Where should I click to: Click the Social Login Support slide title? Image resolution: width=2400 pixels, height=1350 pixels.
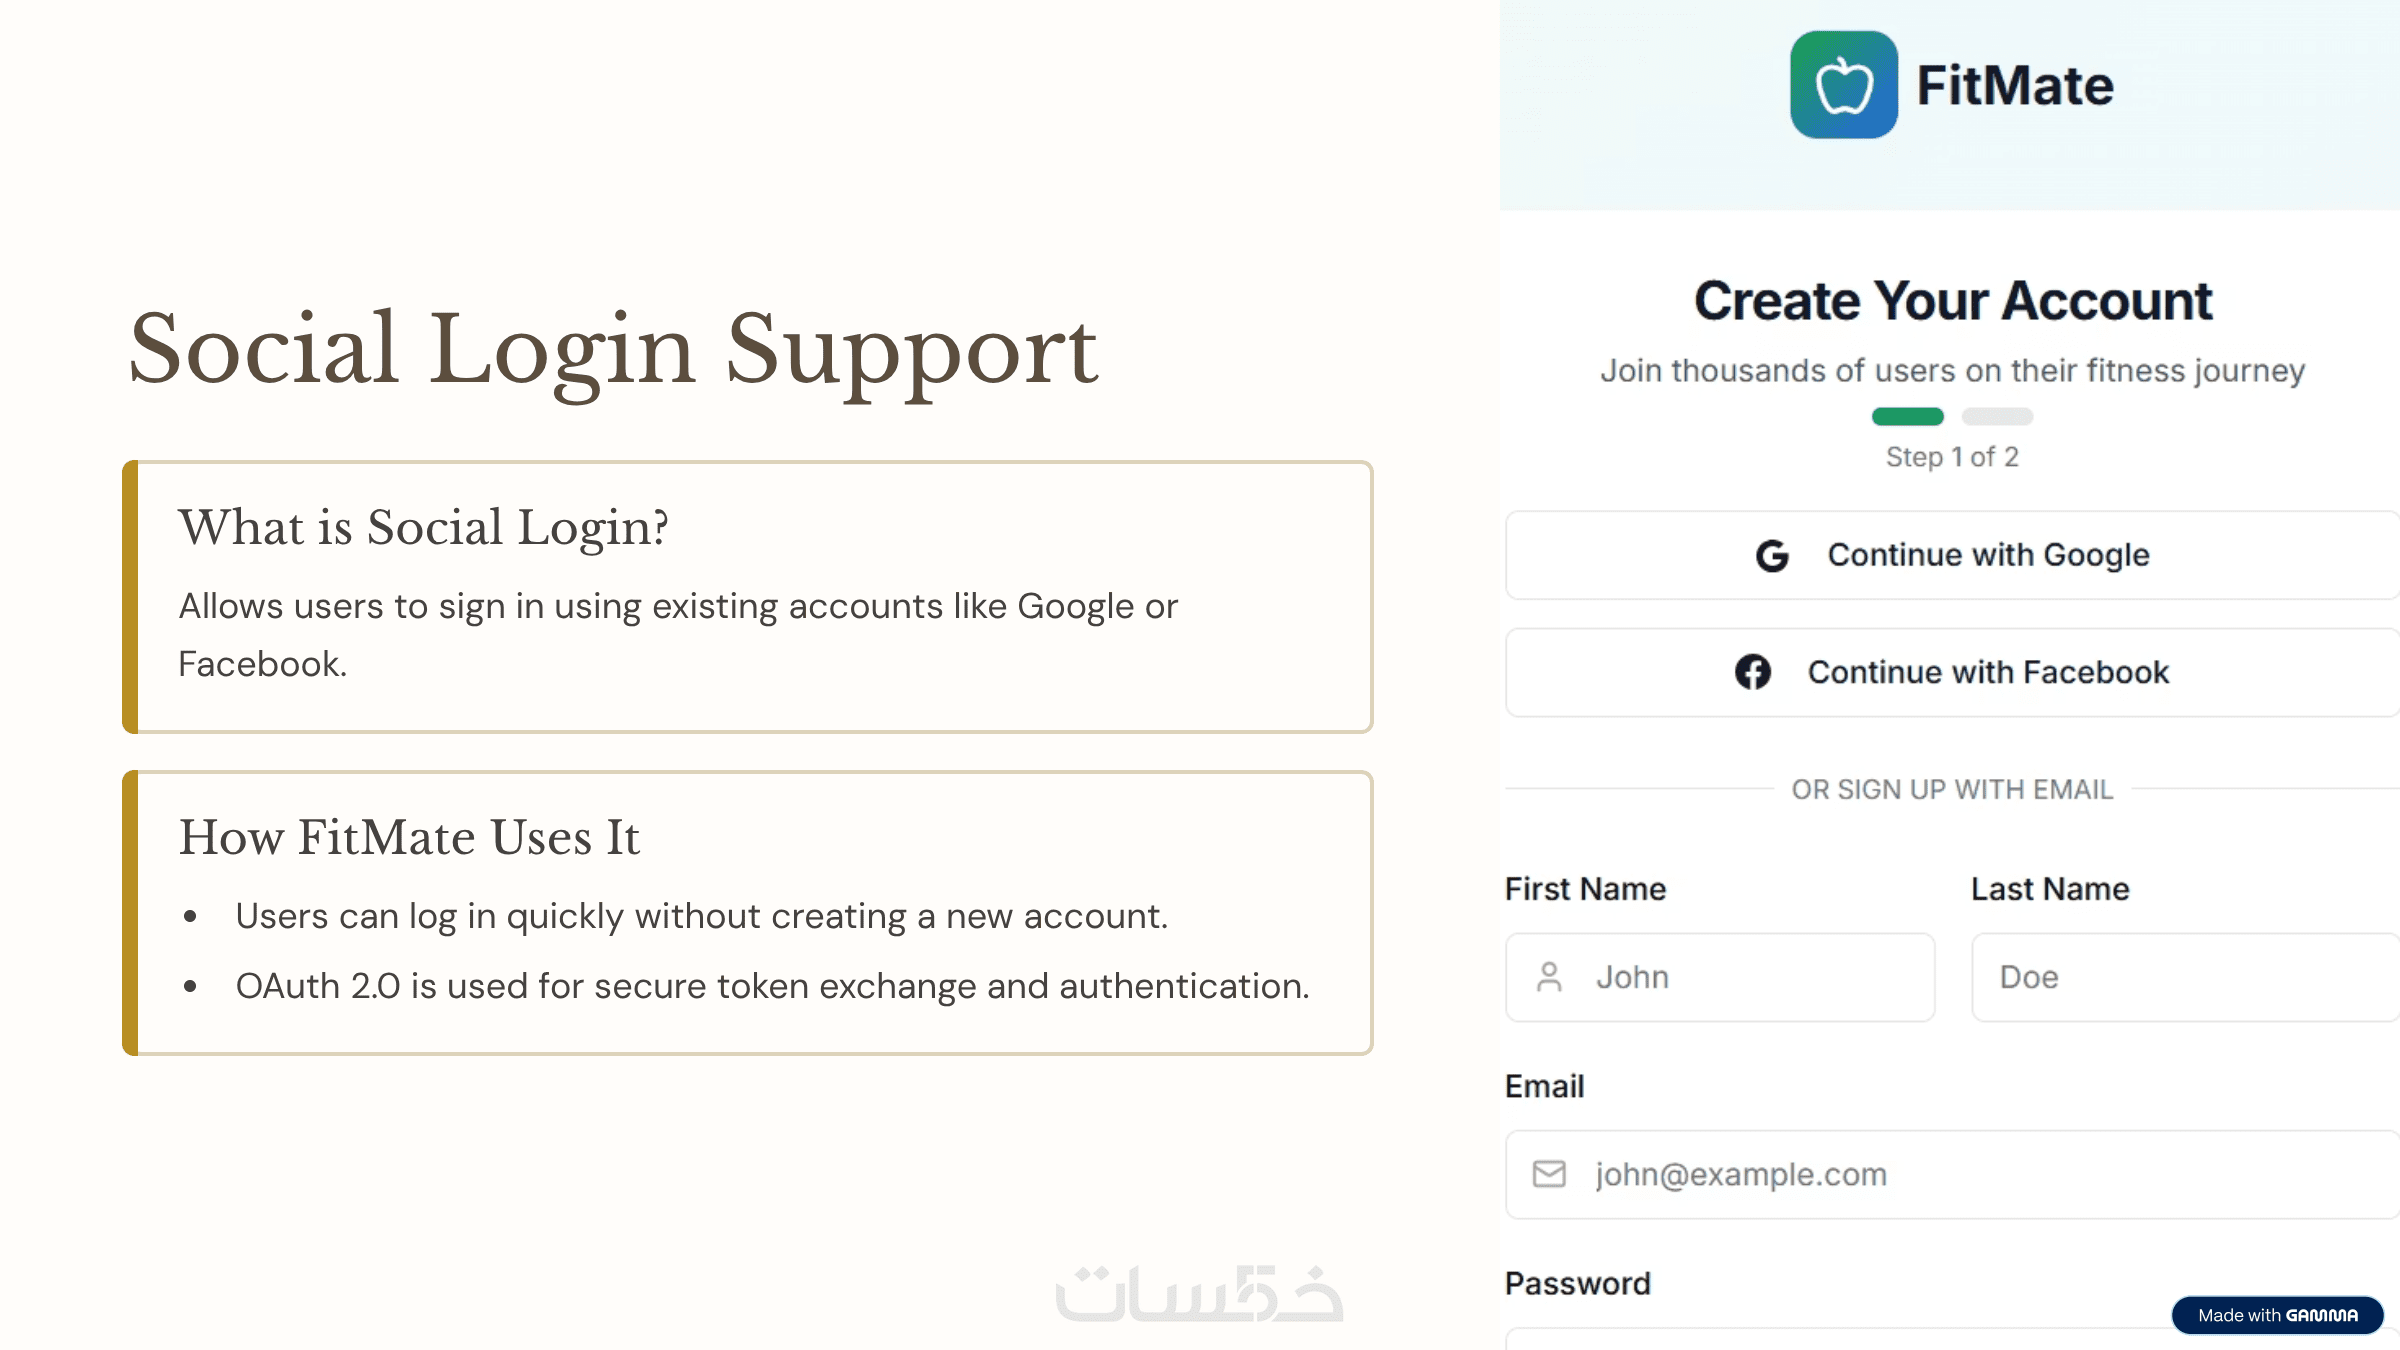[613, 350]
